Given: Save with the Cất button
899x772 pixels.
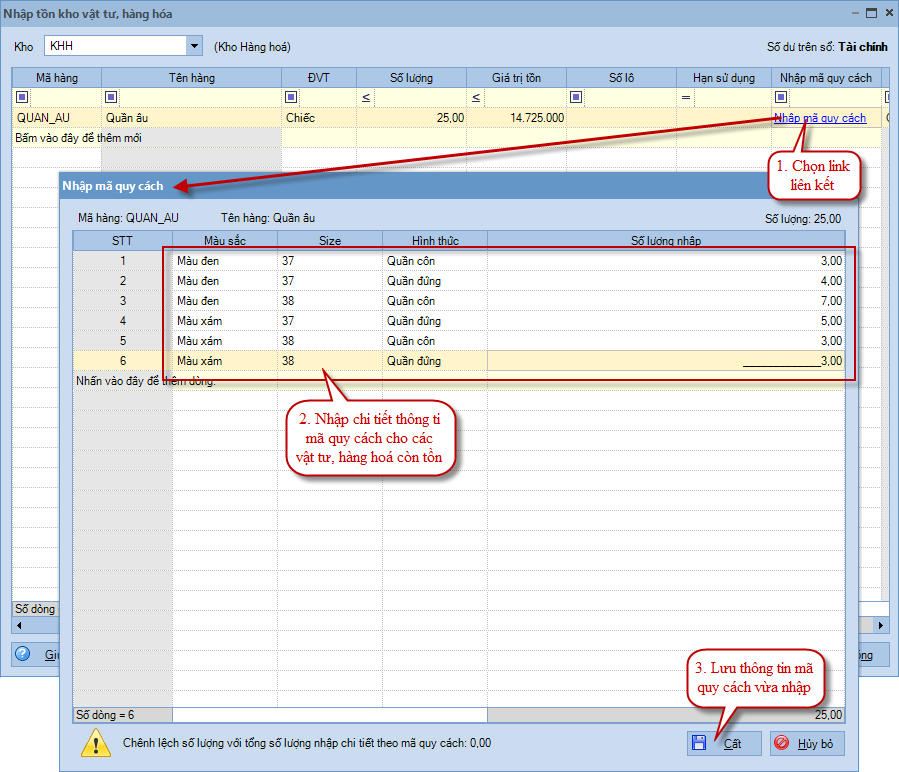Looking at the screenshot, I should pyautogui.click(x=724, y=743).
